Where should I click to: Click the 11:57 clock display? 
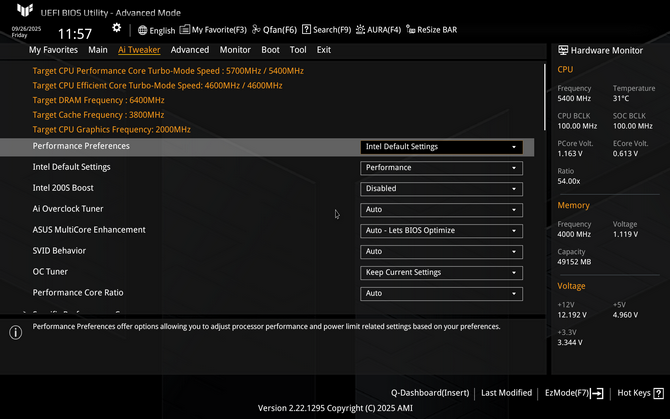[75, 34]
